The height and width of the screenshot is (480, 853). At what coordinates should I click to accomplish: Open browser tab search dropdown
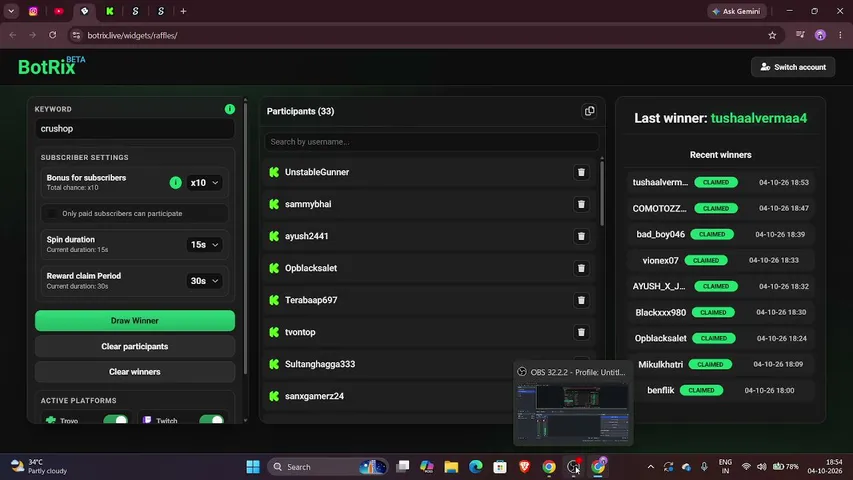(11, 11)
